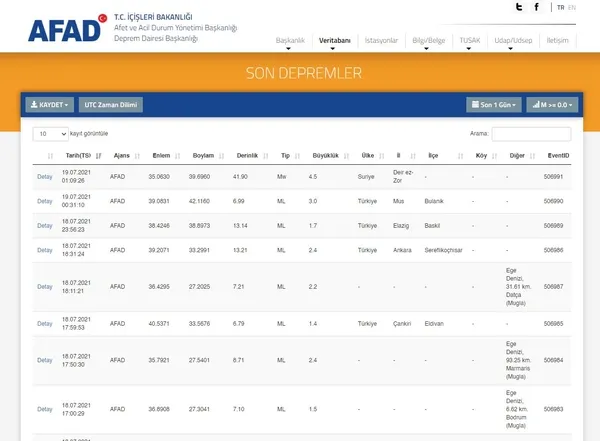
Task: Sort table by Tarih(TS) column arrows
Action: (x=98, y=156)
